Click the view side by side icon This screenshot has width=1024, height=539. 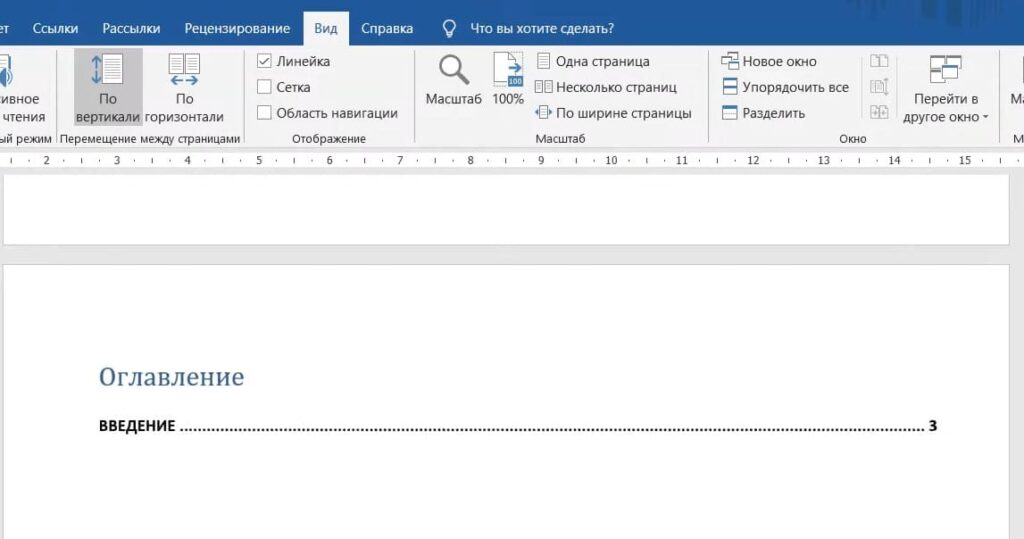click(x=879, y=61)
